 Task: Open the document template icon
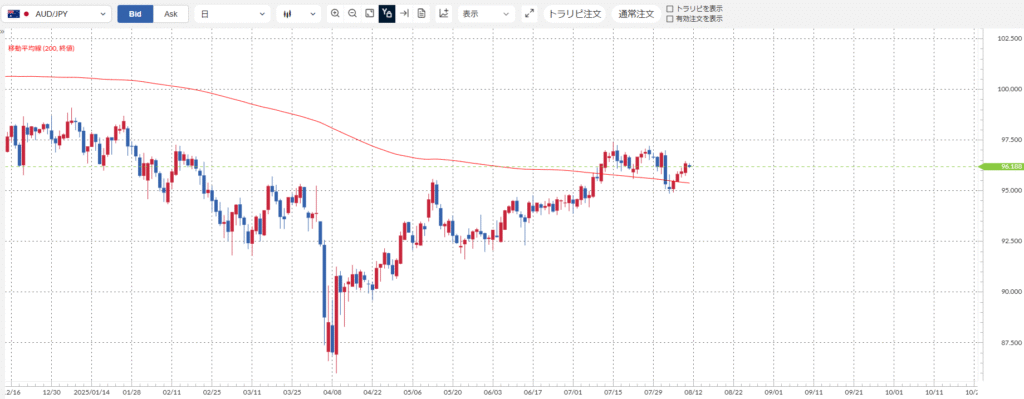421,14
